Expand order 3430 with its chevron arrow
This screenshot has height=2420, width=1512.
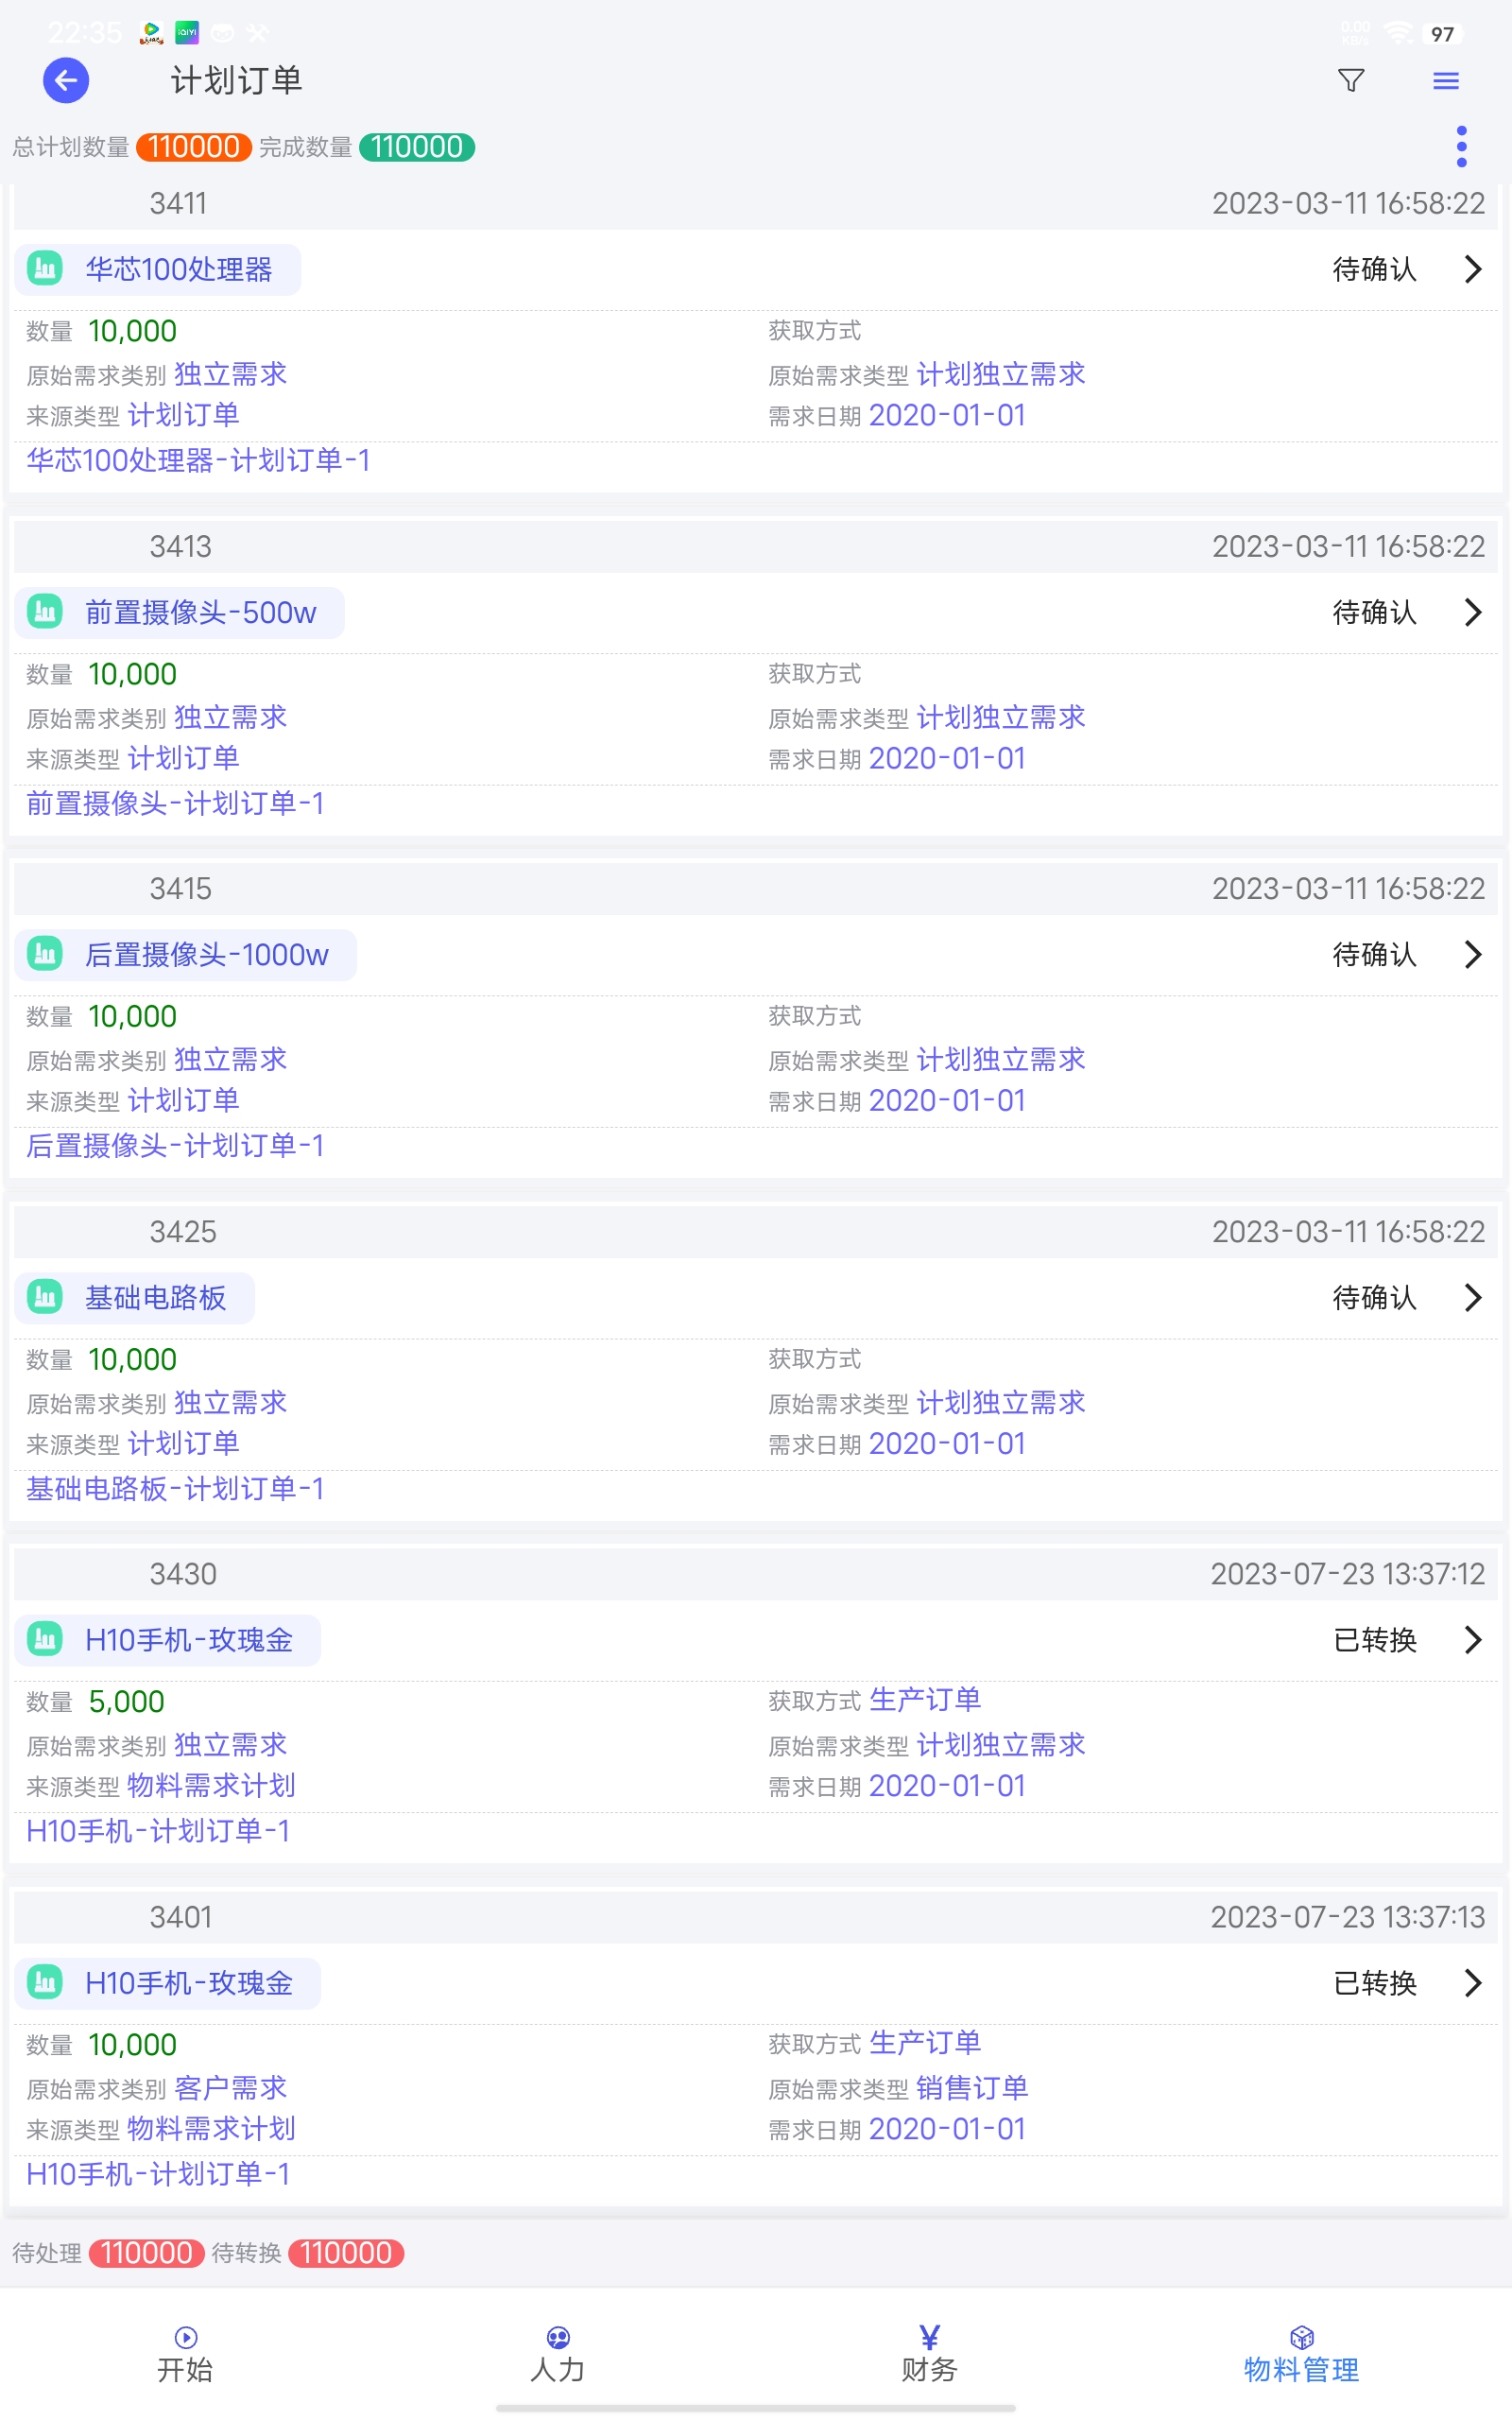[x=1472, y=1640]
